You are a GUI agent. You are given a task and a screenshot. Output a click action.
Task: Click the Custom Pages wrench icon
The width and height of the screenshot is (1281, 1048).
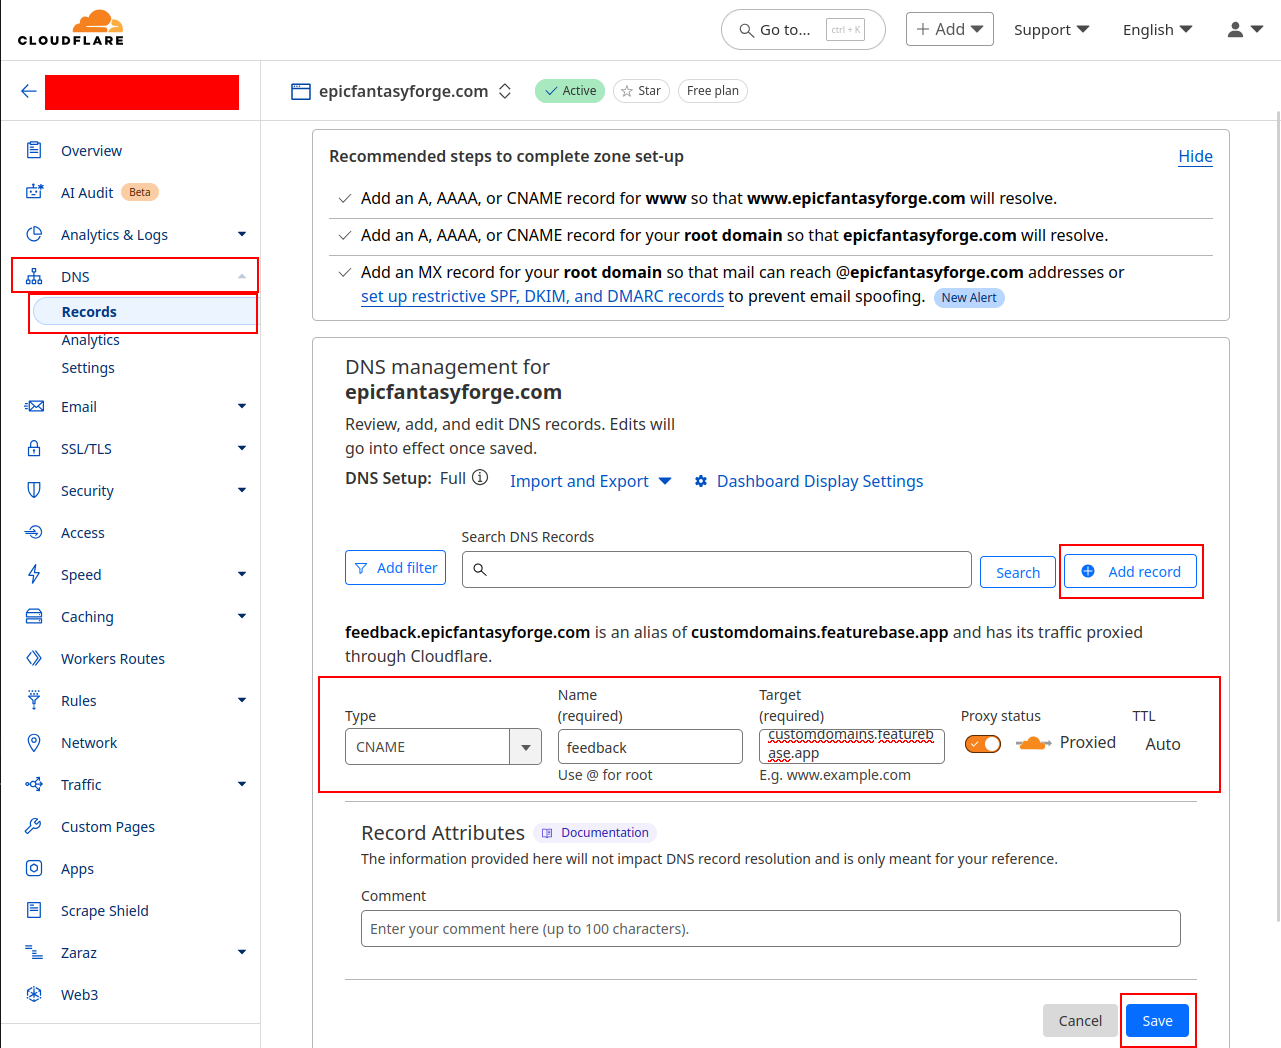(x=34, y=826)
